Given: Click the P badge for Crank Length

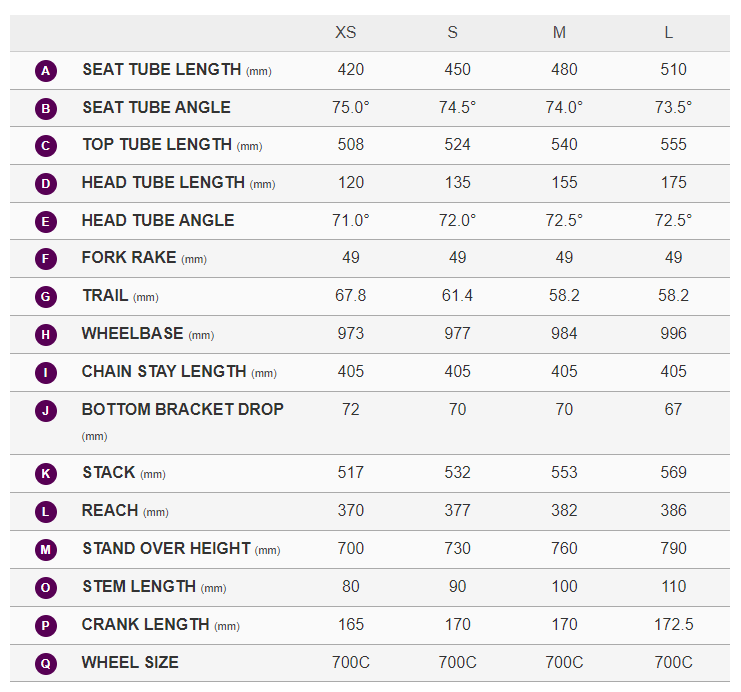Looking at the screenshot, I should [46, 625].
